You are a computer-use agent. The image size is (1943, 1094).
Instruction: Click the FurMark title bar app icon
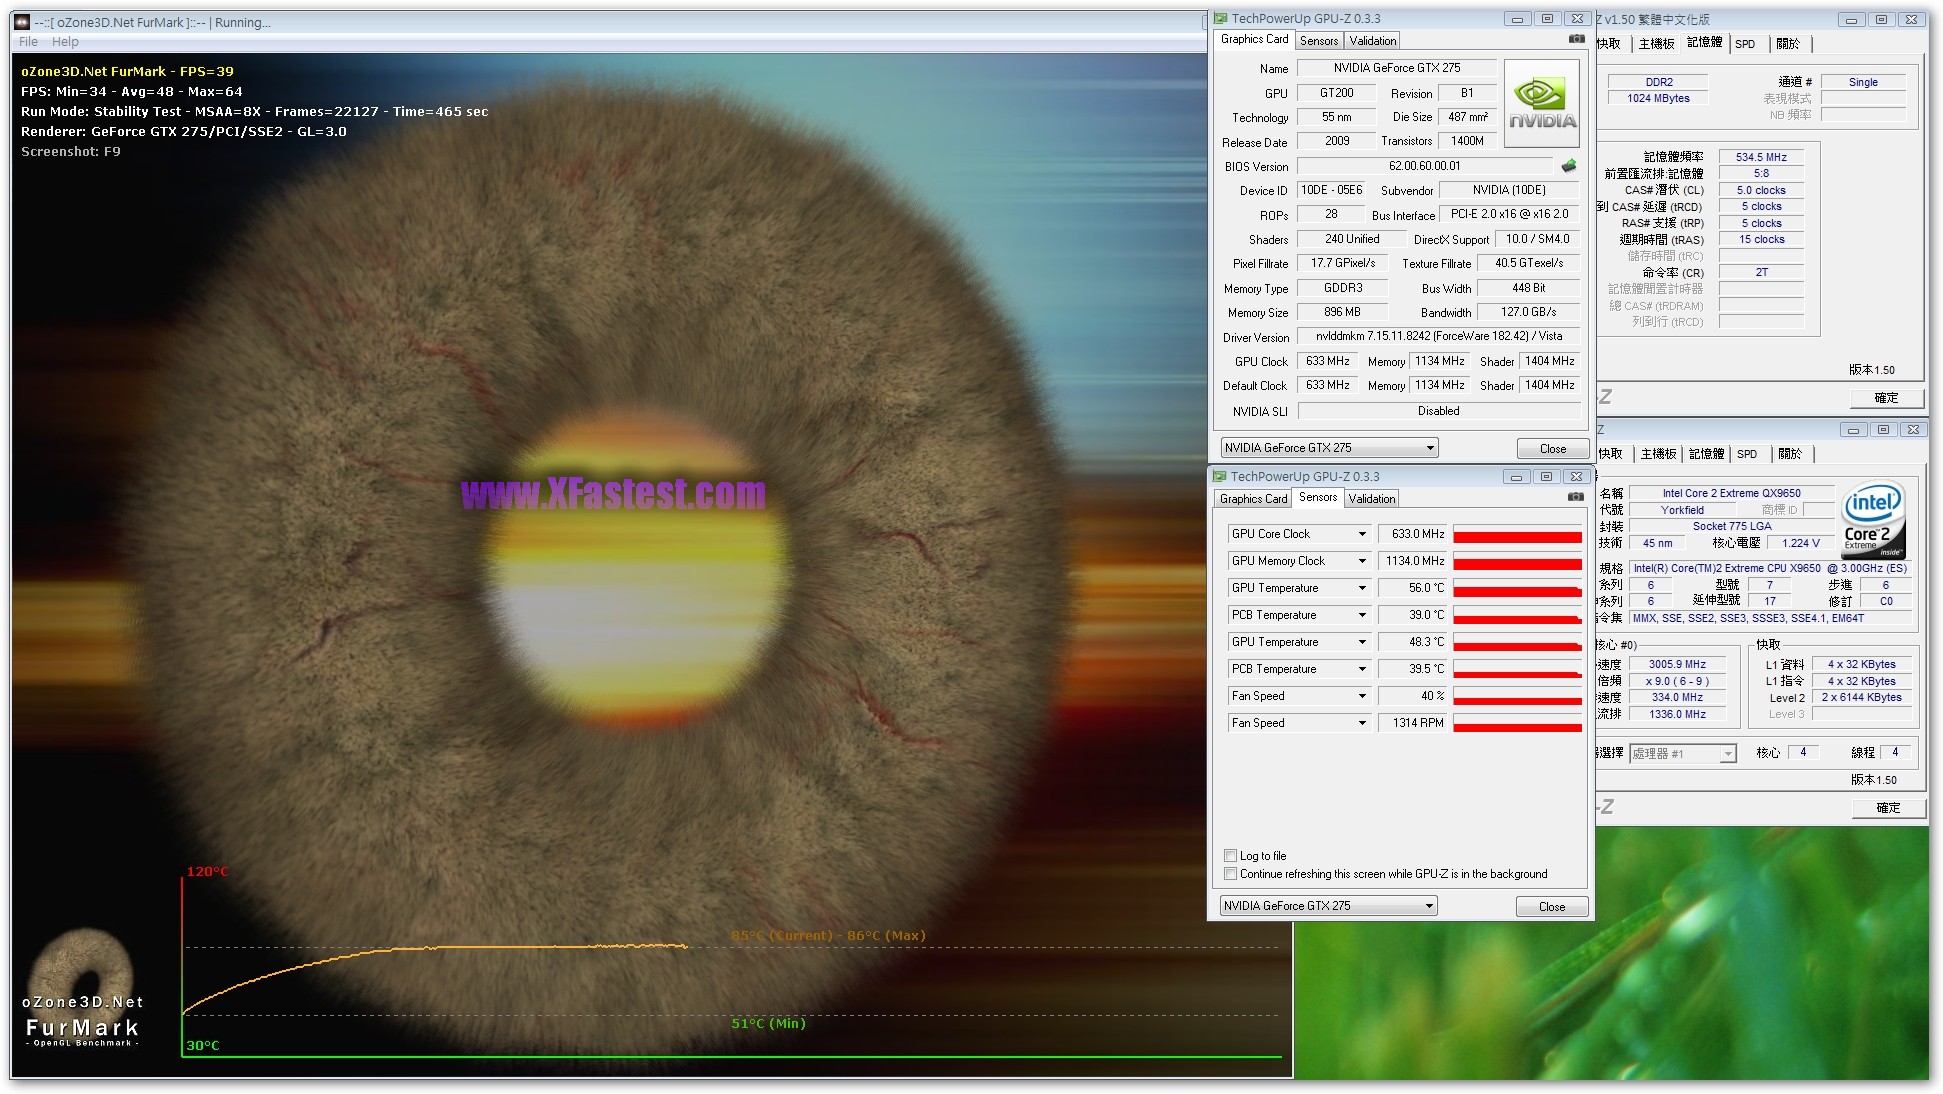coord(21,22)
